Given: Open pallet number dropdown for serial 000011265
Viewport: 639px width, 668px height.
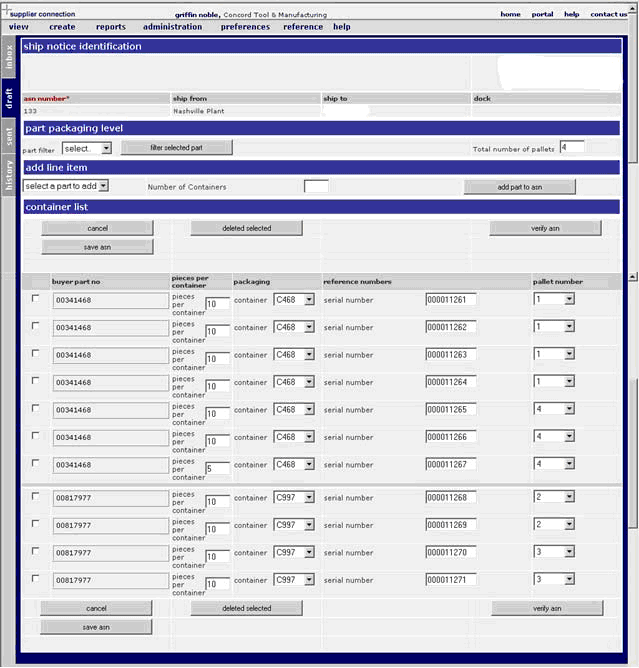Looking at the screenshot, I should click(554, 409).
